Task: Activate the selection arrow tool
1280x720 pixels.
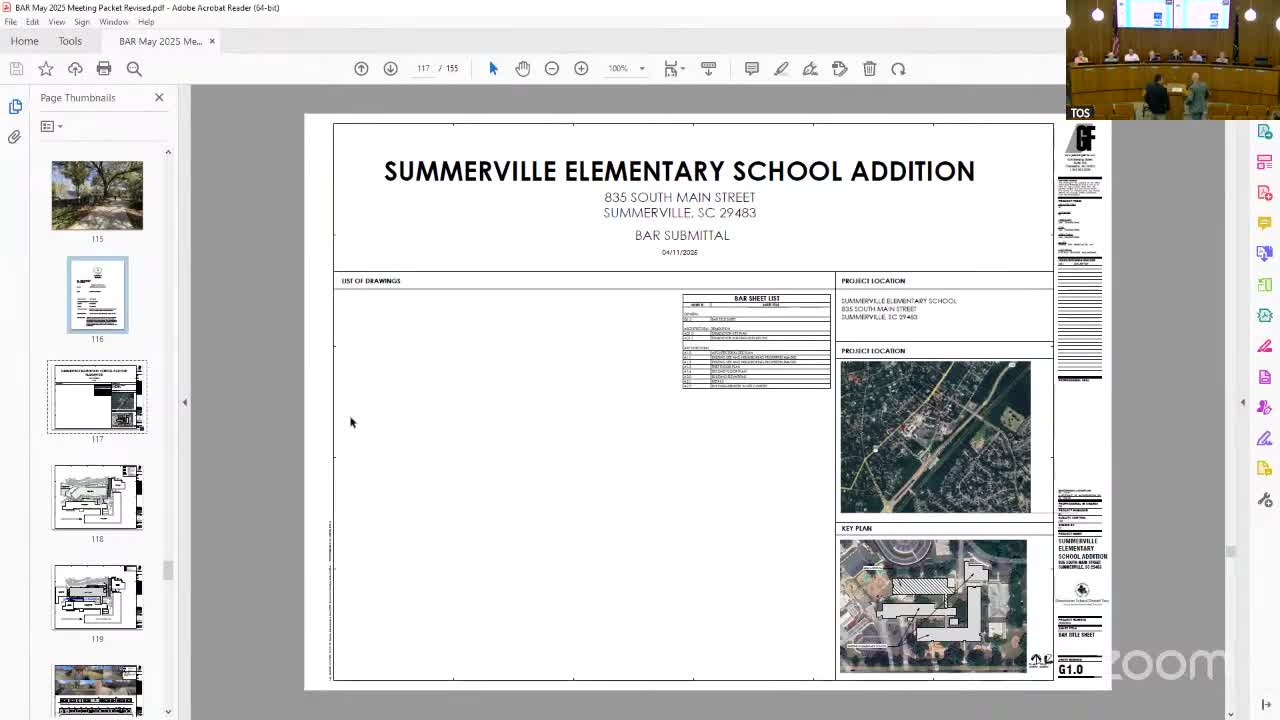Action: click(493, 68)
